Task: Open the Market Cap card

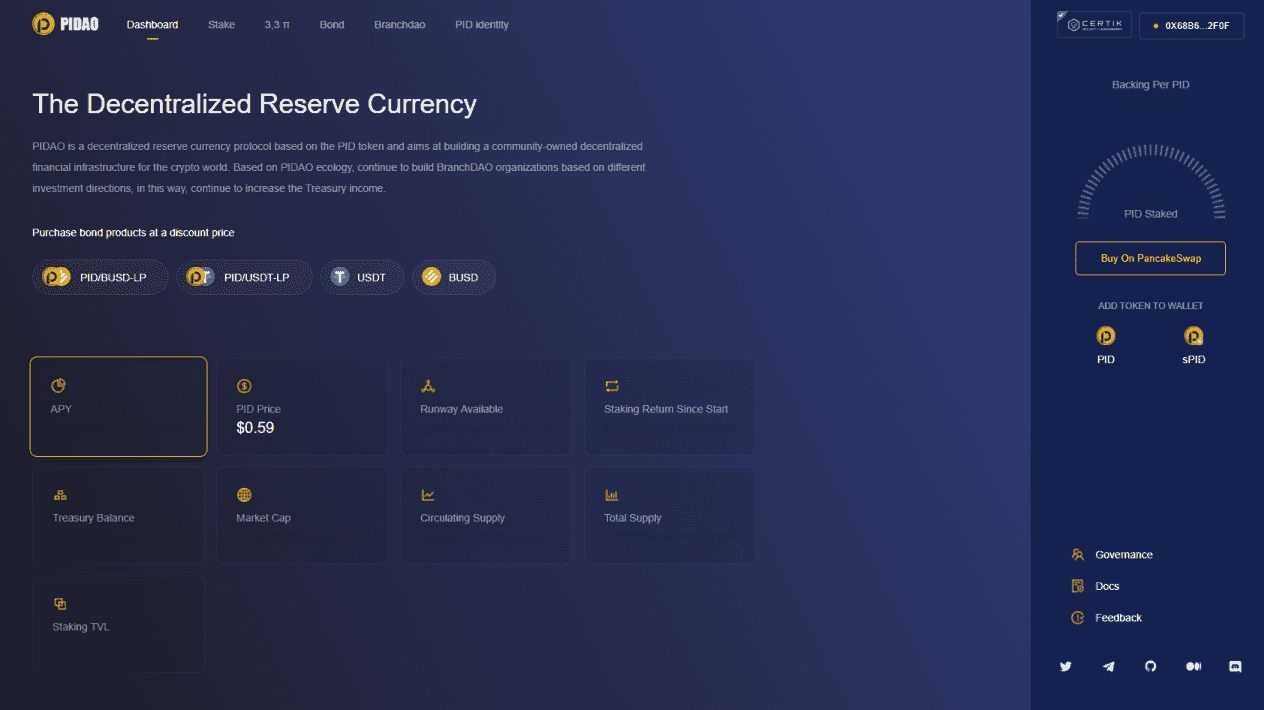Action: point(302,515)
